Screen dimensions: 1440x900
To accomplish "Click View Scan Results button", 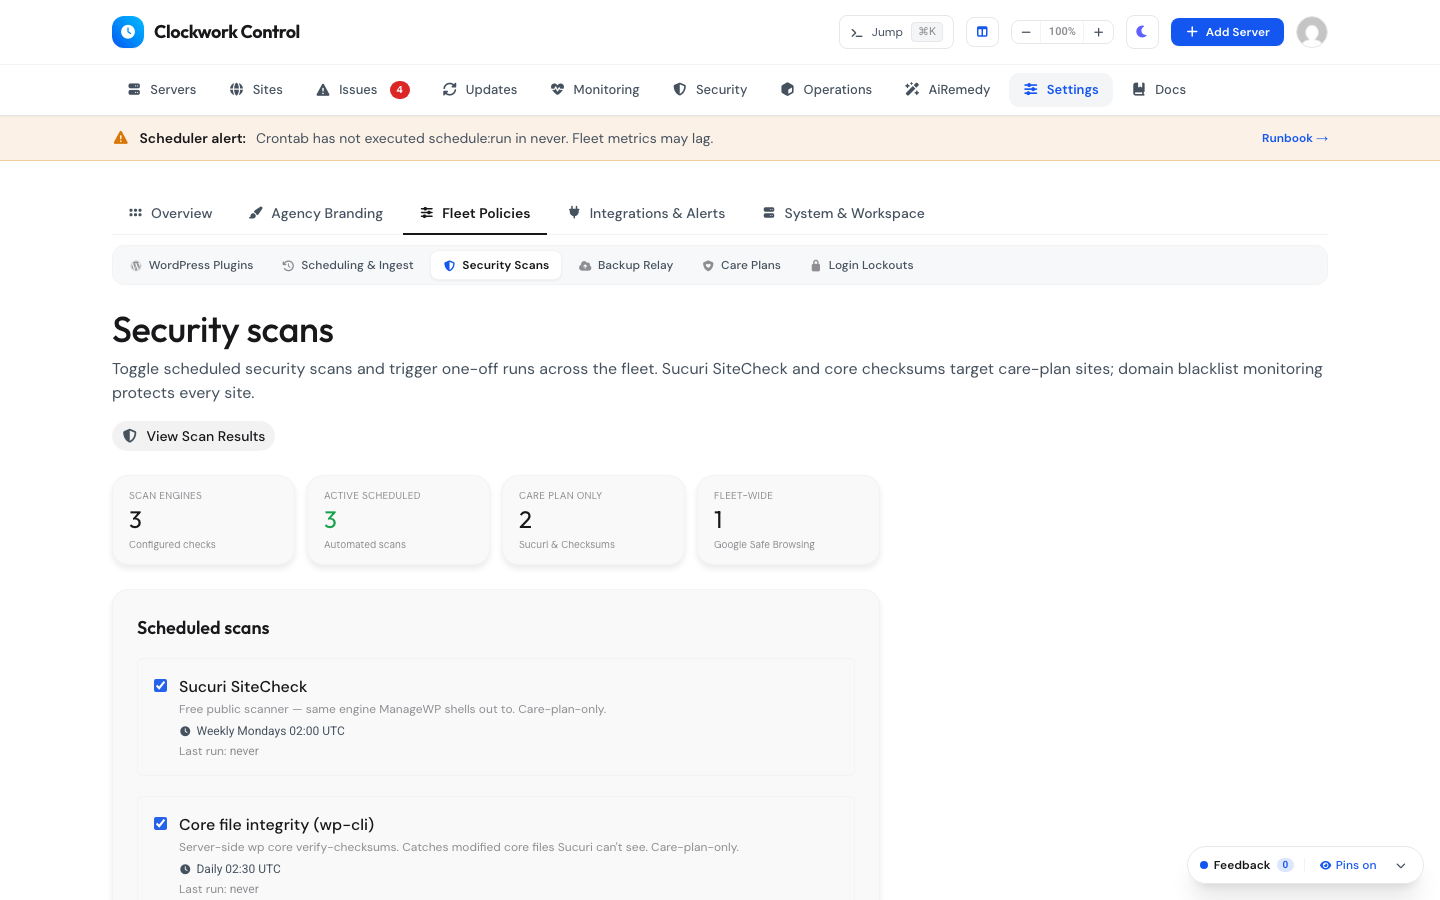I will pos(194,436).
